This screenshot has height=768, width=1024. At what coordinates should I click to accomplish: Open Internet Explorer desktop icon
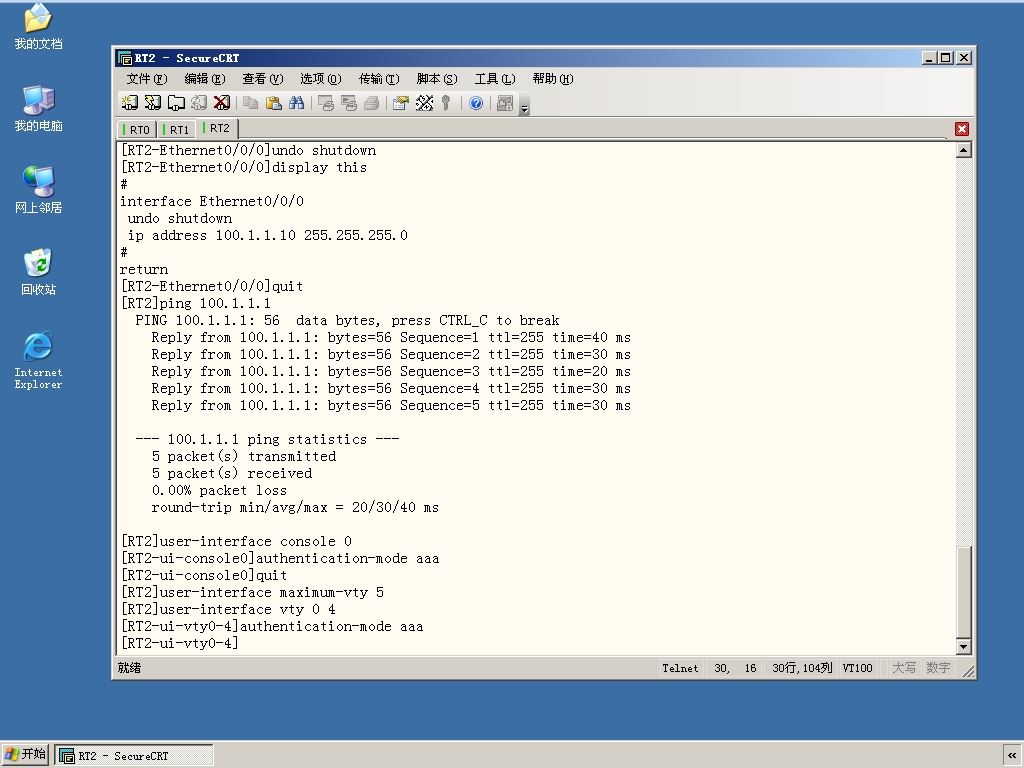pyautogui.click(x=38, y=360)
